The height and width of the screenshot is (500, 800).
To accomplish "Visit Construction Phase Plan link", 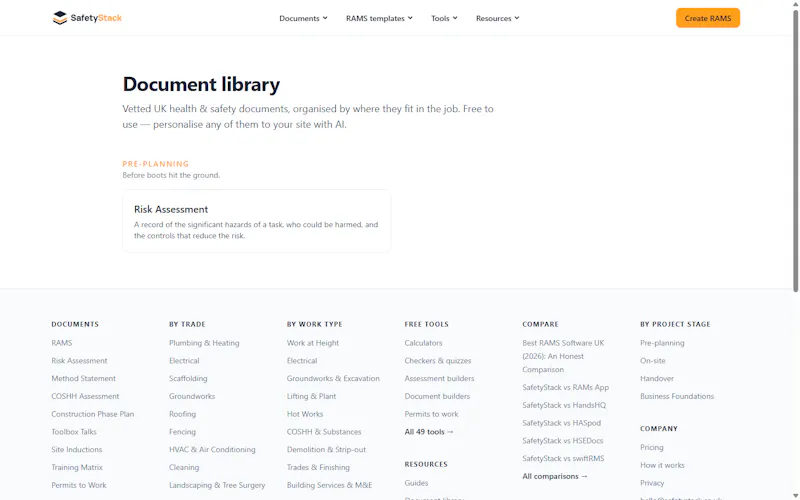I will [x=92, y=414].
